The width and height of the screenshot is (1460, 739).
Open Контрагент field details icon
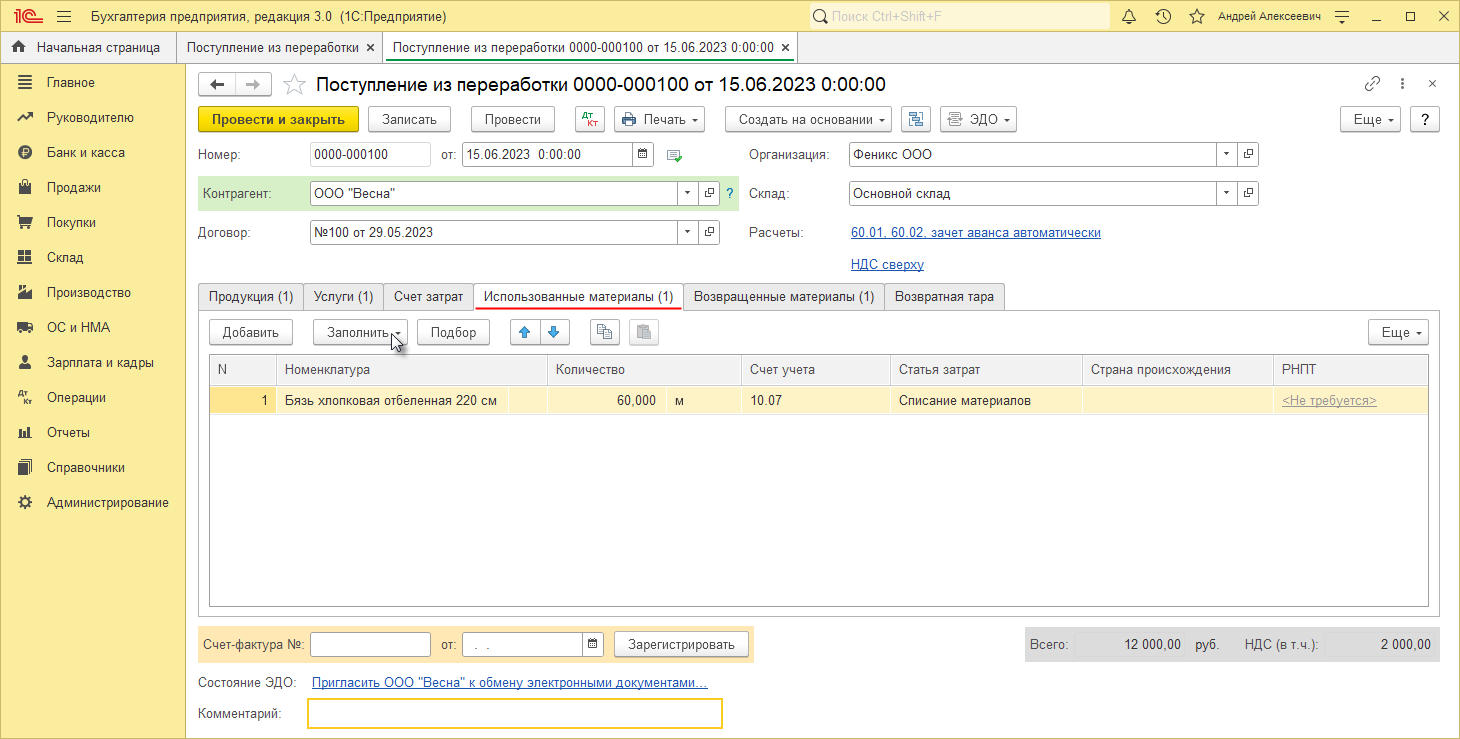pos(709,194)
